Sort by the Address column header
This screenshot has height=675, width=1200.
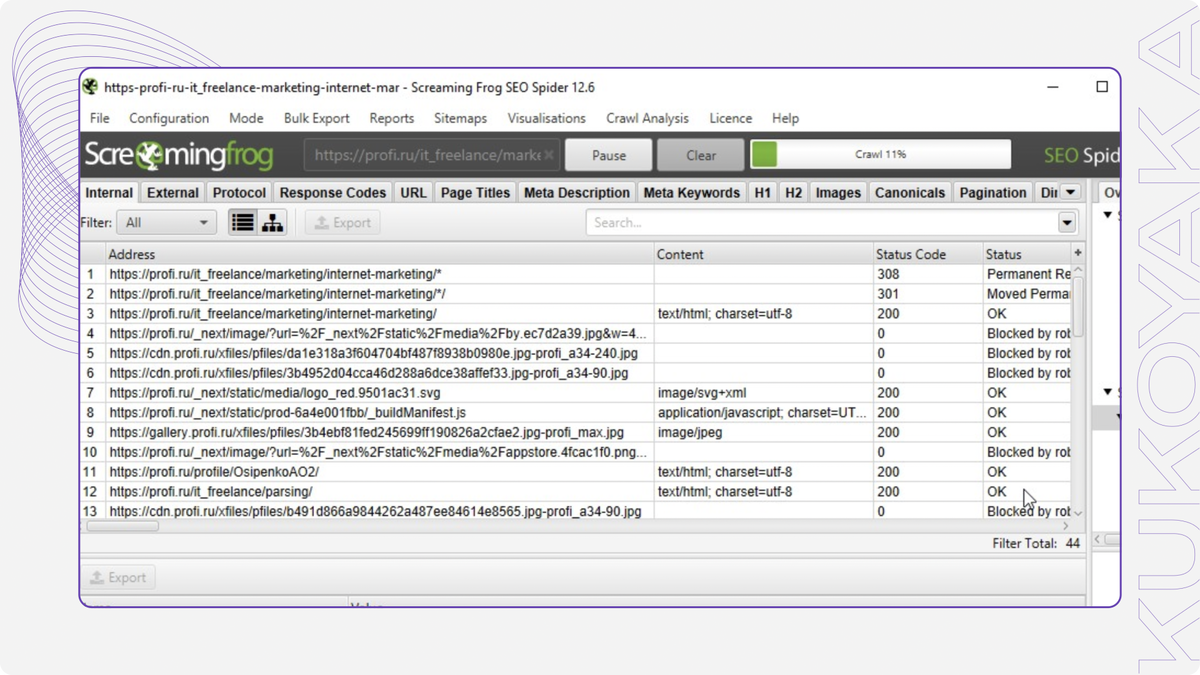click(380, 254)
